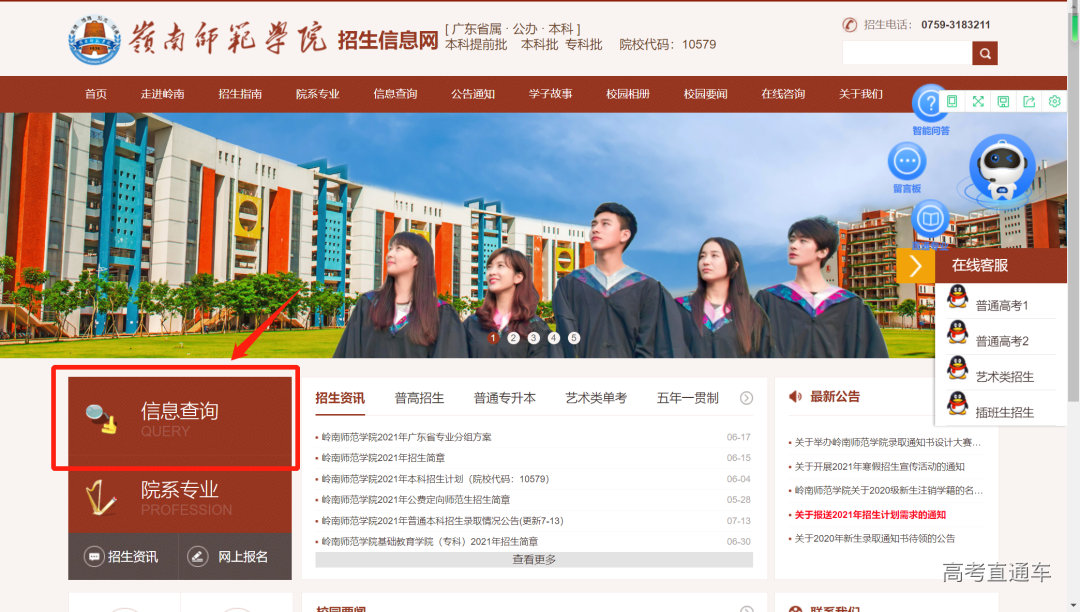
Task: Expand more tabs via circled arrow beside 五年一贯制
Action: 746,397
